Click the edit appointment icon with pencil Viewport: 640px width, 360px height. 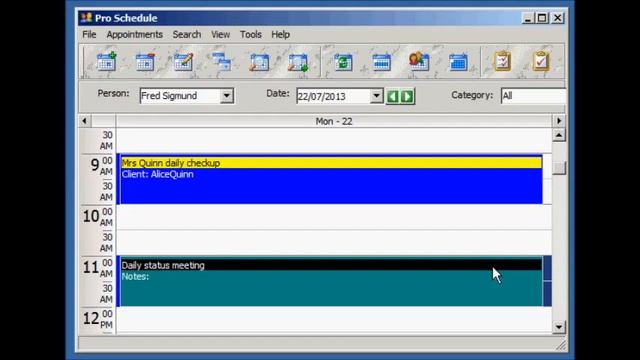[x=183, y=62]
